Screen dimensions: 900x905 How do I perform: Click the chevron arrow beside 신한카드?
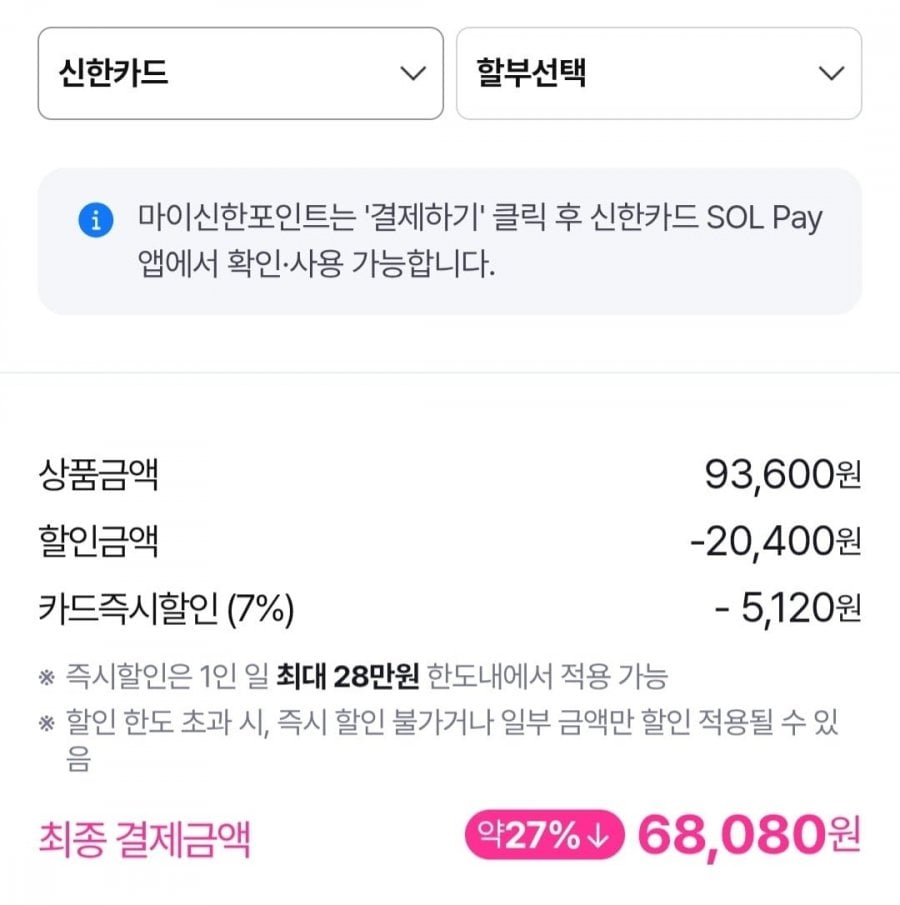coord(412,73)
